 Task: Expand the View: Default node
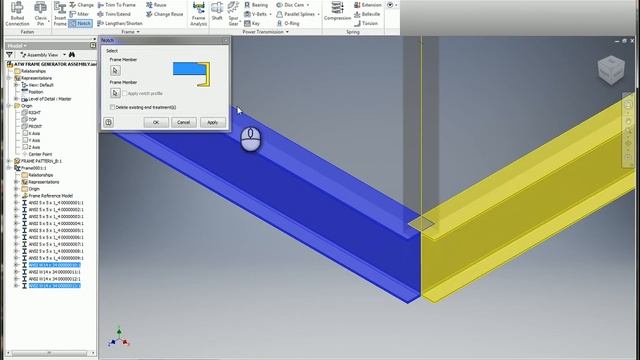(x=16, y=85)
